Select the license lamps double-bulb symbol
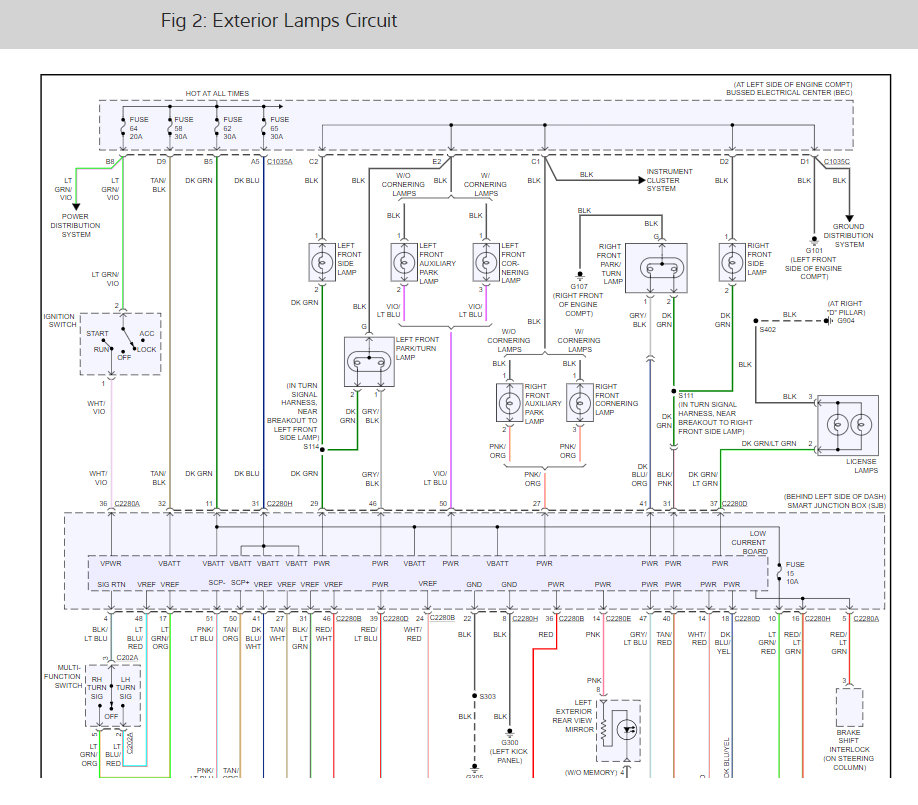Image resolution: width=918 pixels, height=805 pixels. (x=848, y=425)
